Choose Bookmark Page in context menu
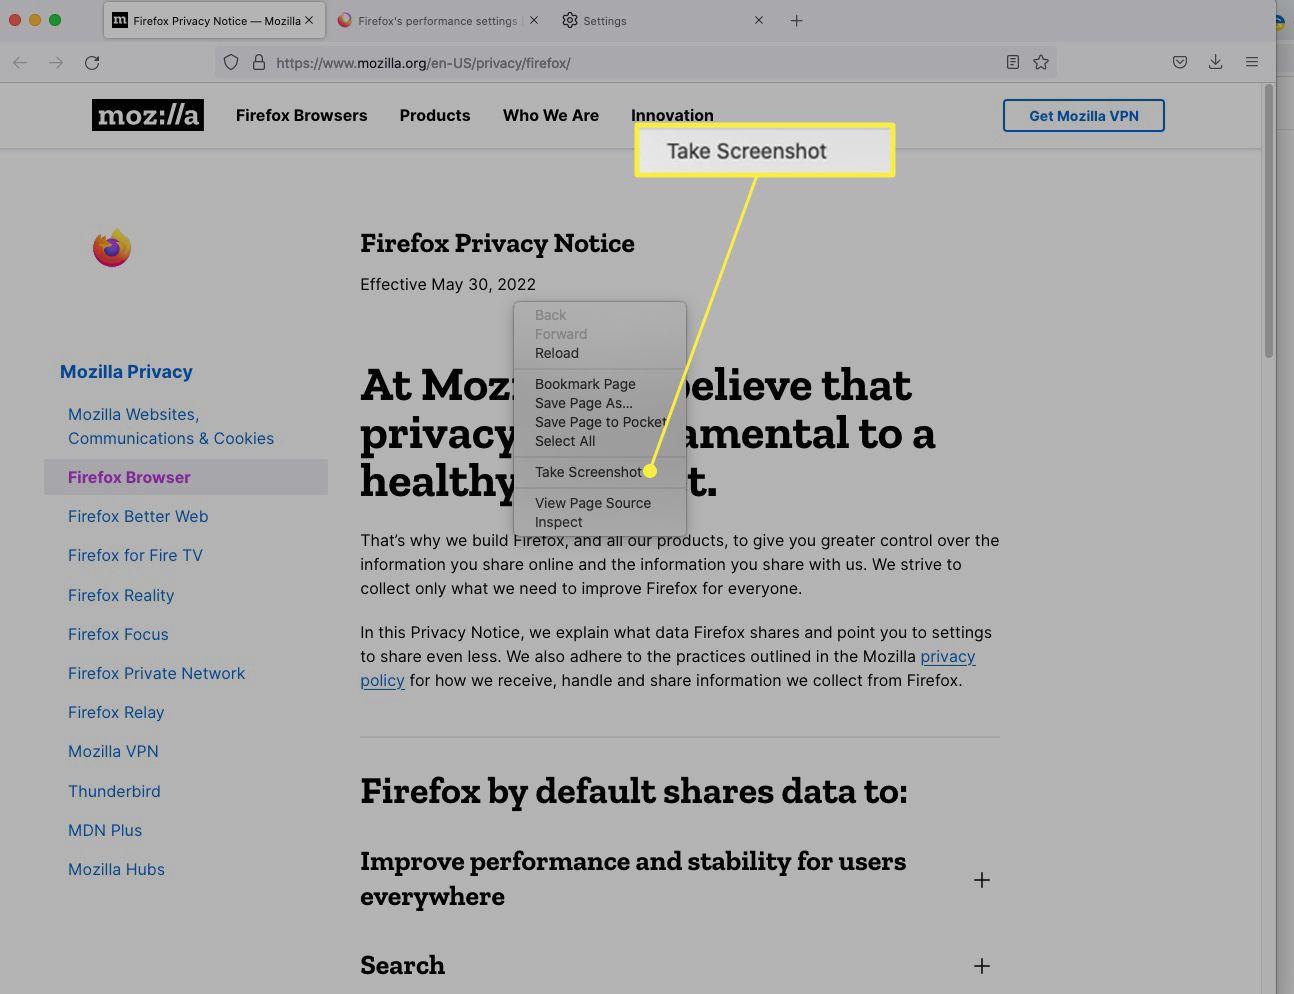 [x=600, y=384]
